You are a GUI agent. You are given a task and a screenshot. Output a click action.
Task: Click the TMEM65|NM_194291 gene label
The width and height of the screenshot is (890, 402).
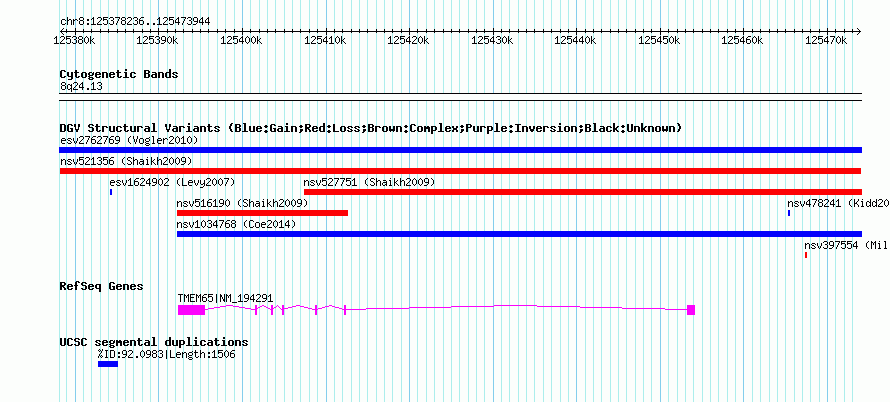(225, 298)
